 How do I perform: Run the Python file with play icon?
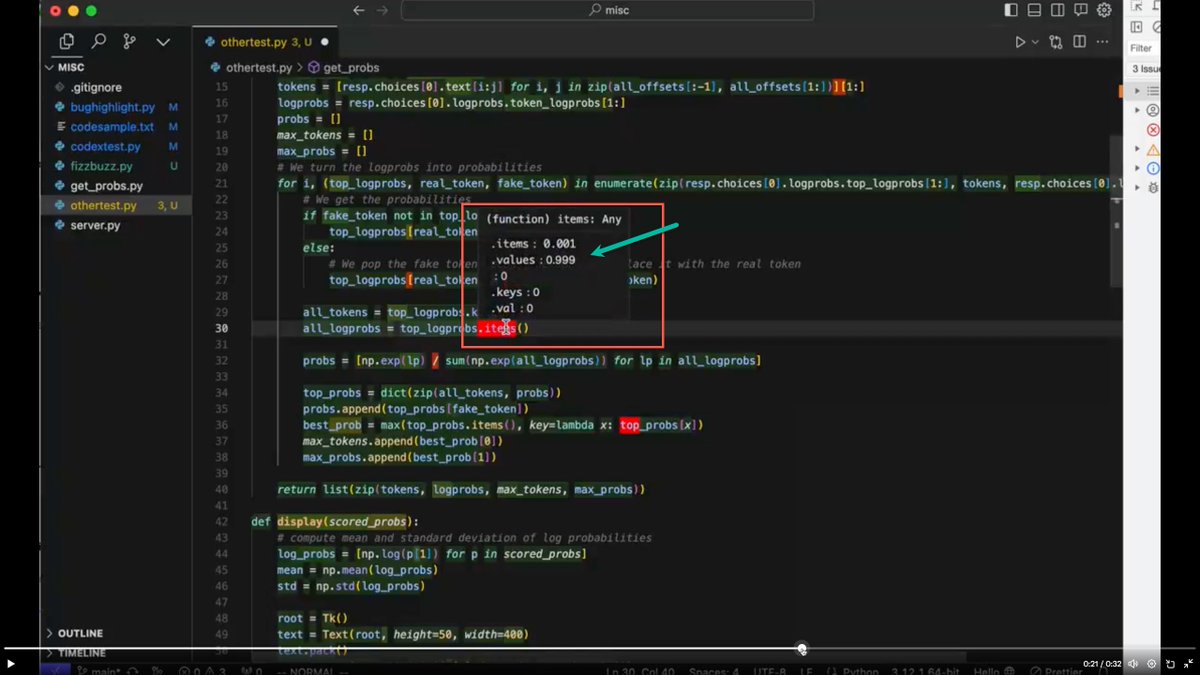(1020, 42)
